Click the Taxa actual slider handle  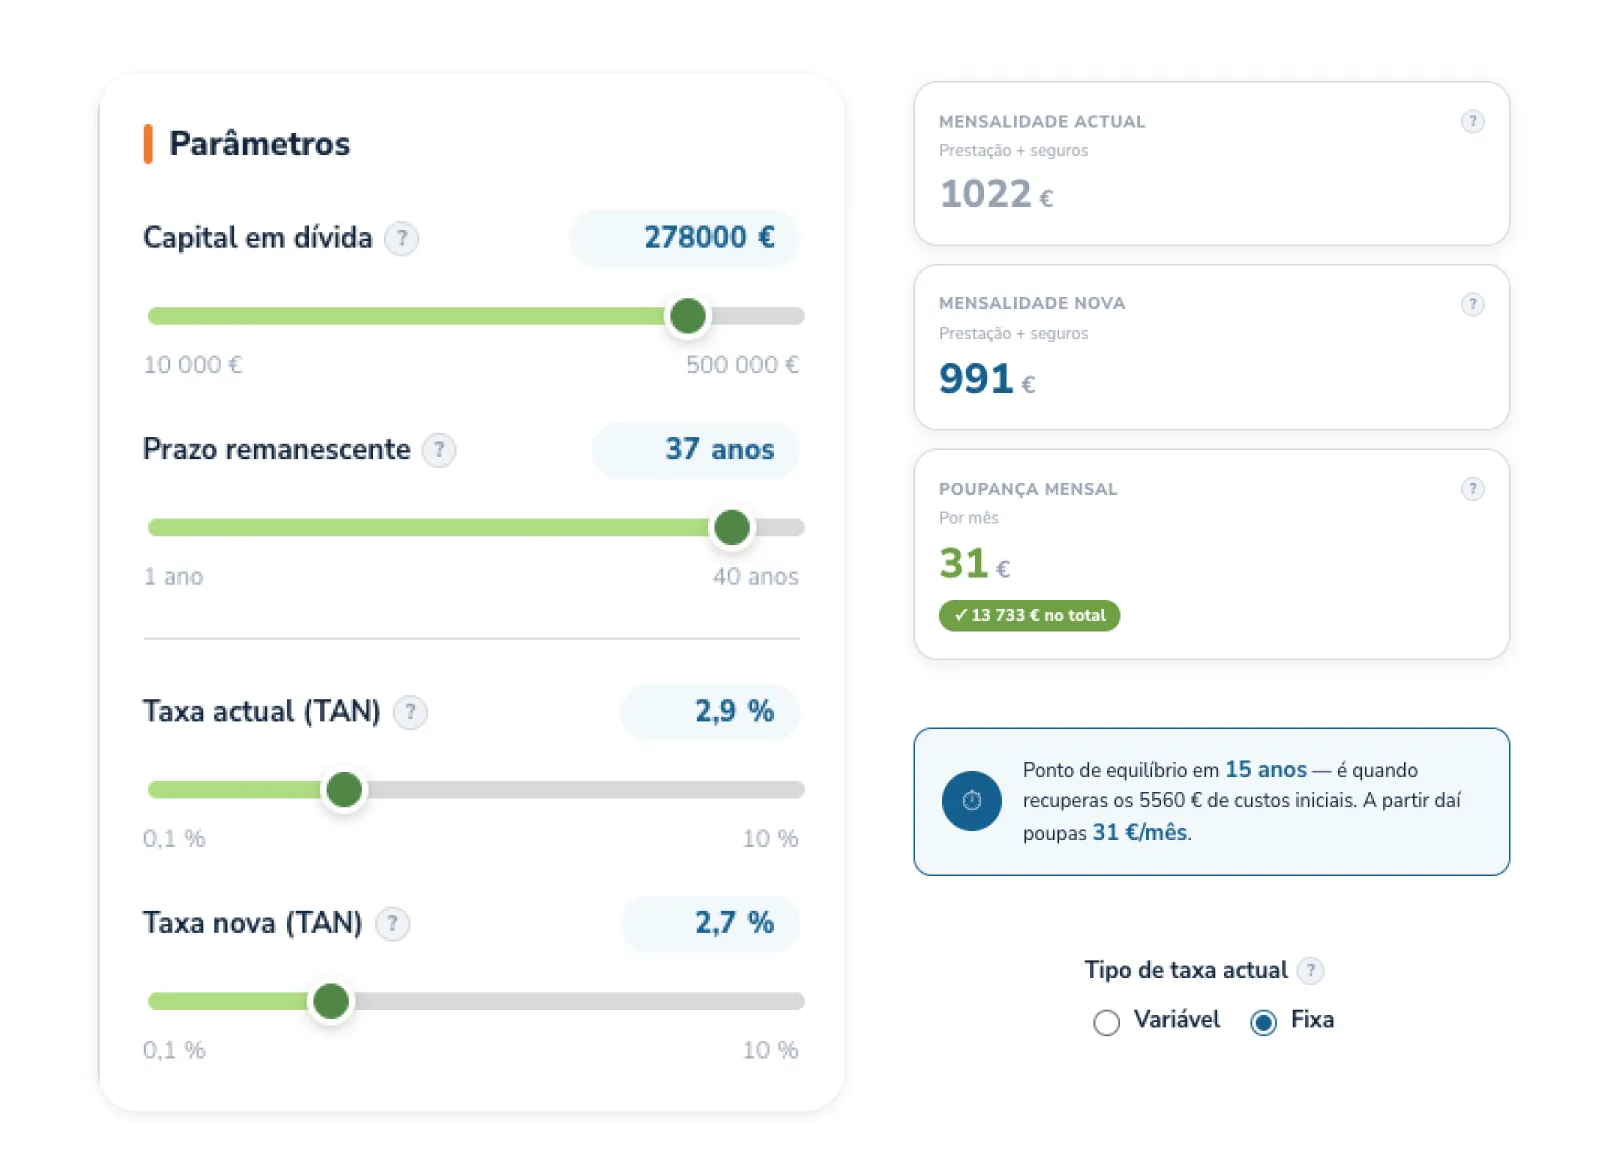click(x=344, y=790)
